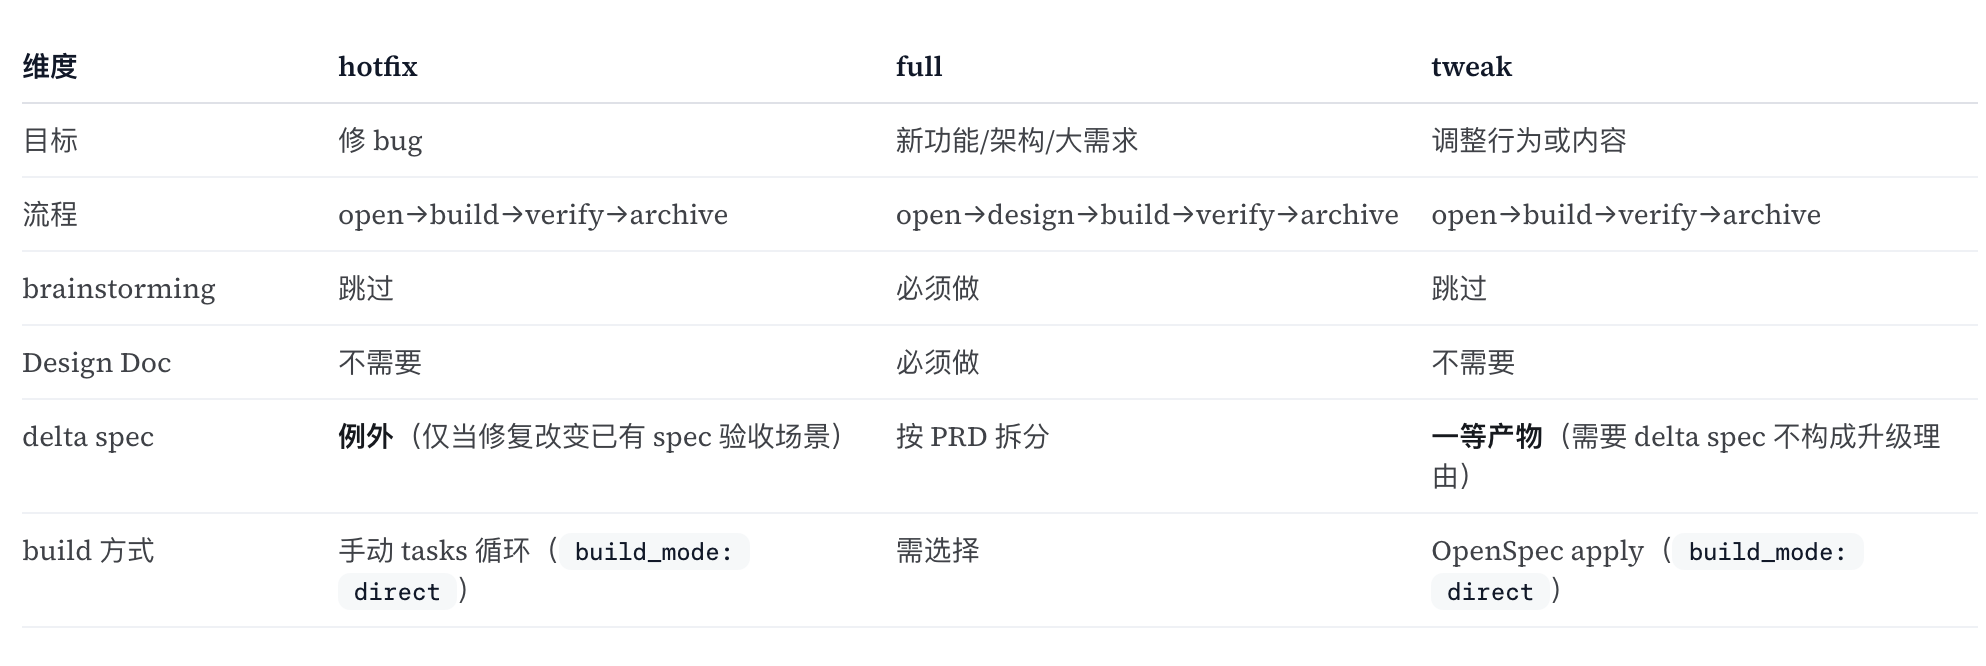Screen dimensions: 1986x666
Task: Click the 修 bug cell
Action: click(x=380, y=140)
